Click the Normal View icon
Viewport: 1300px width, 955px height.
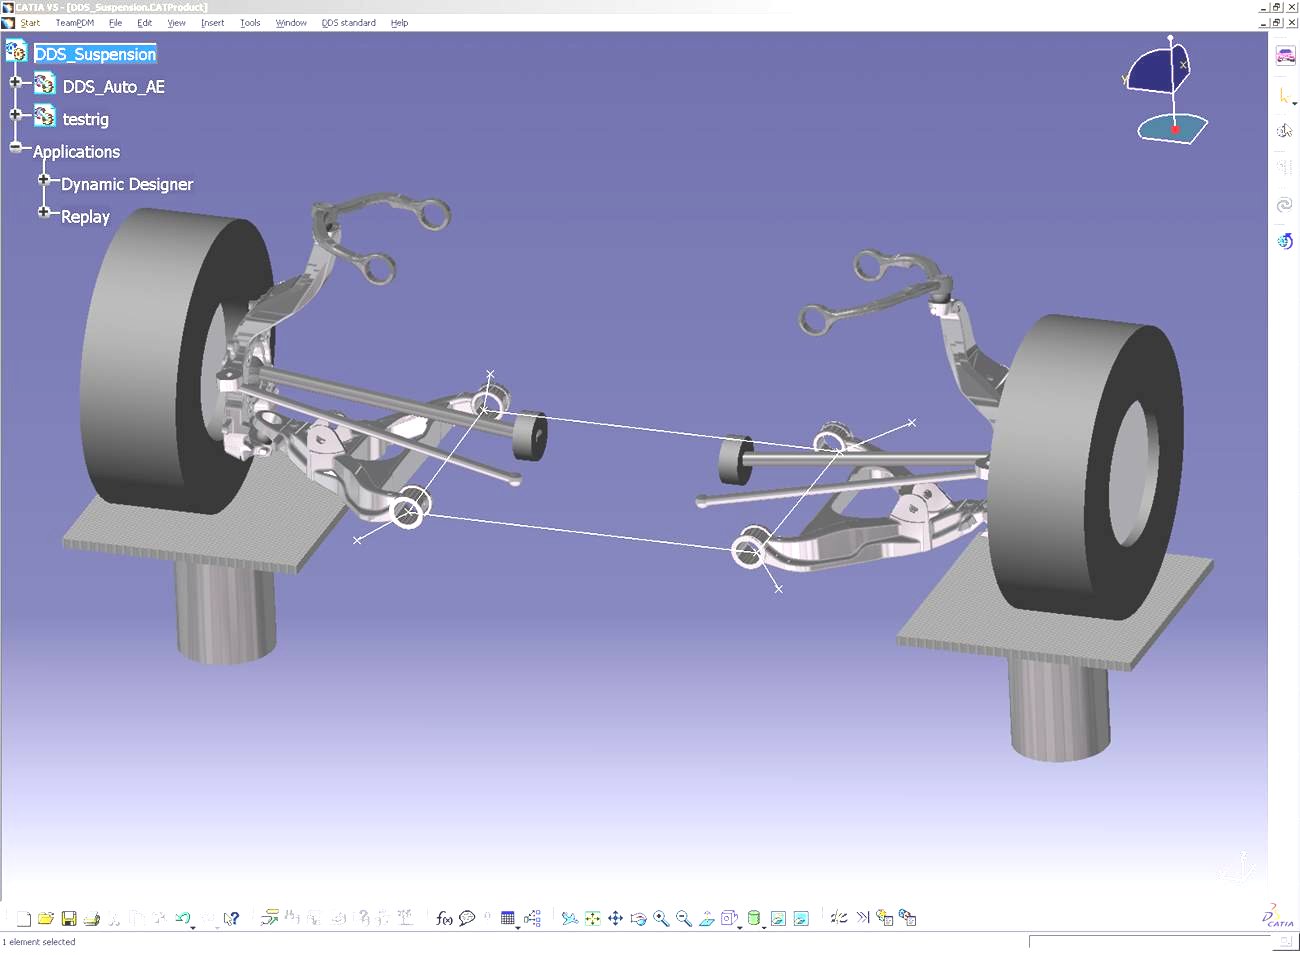707,918
